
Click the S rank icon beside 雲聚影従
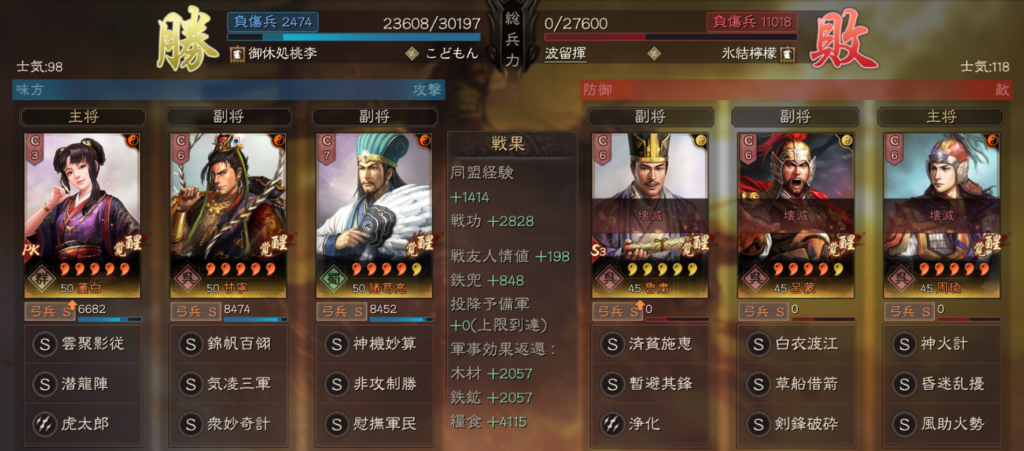point(44,344)
